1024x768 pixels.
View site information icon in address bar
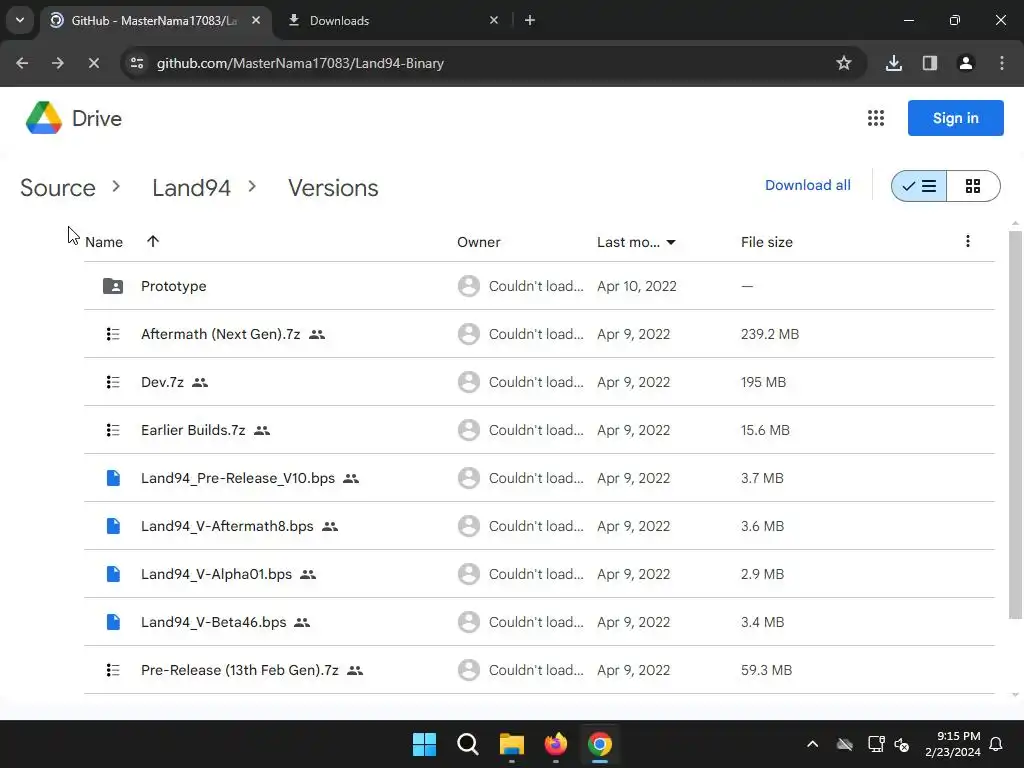137,63
